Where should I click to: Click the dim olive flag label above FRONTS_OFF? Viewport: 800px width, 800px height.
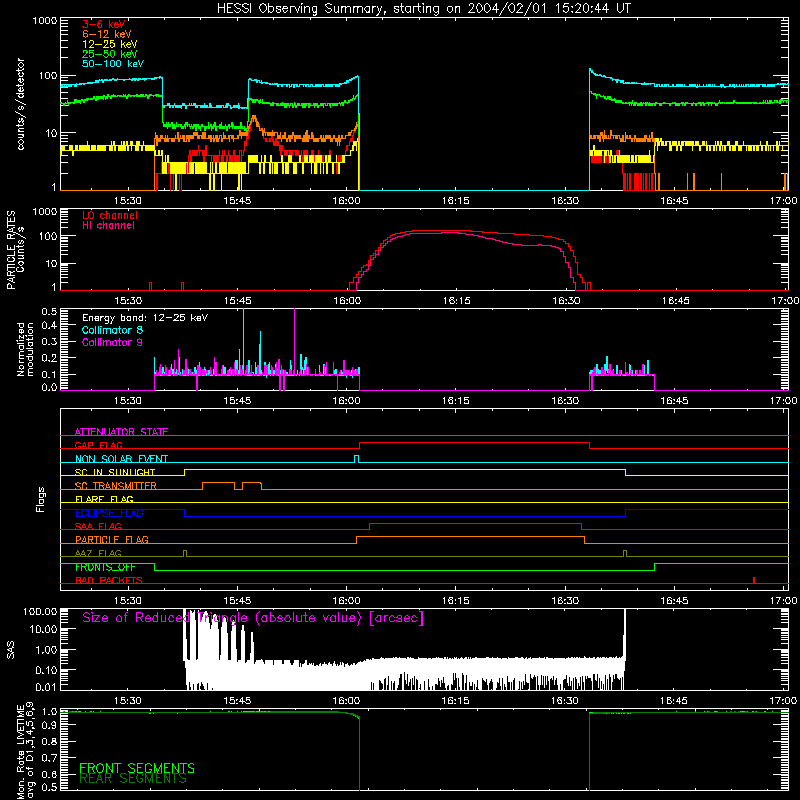(98, 553)
